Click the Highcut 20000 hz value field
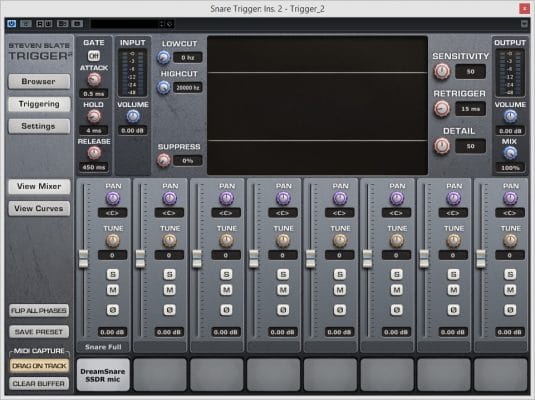Image resolution: width=535 pixels, height=400 pixels. [188, 87]
